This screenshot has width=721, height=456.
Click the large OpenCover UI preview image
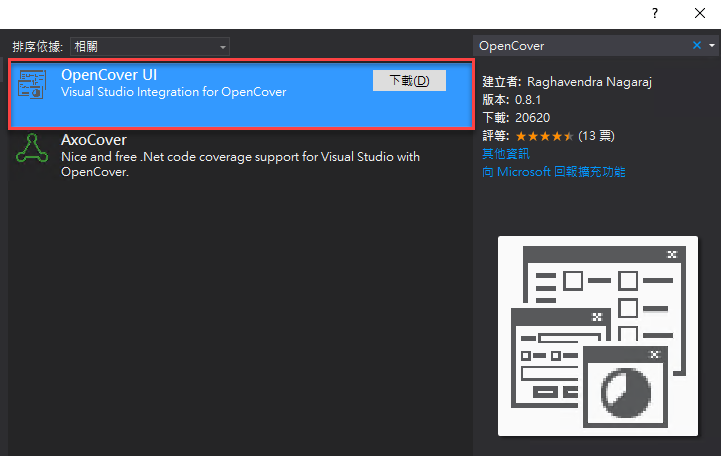(598, 336)
